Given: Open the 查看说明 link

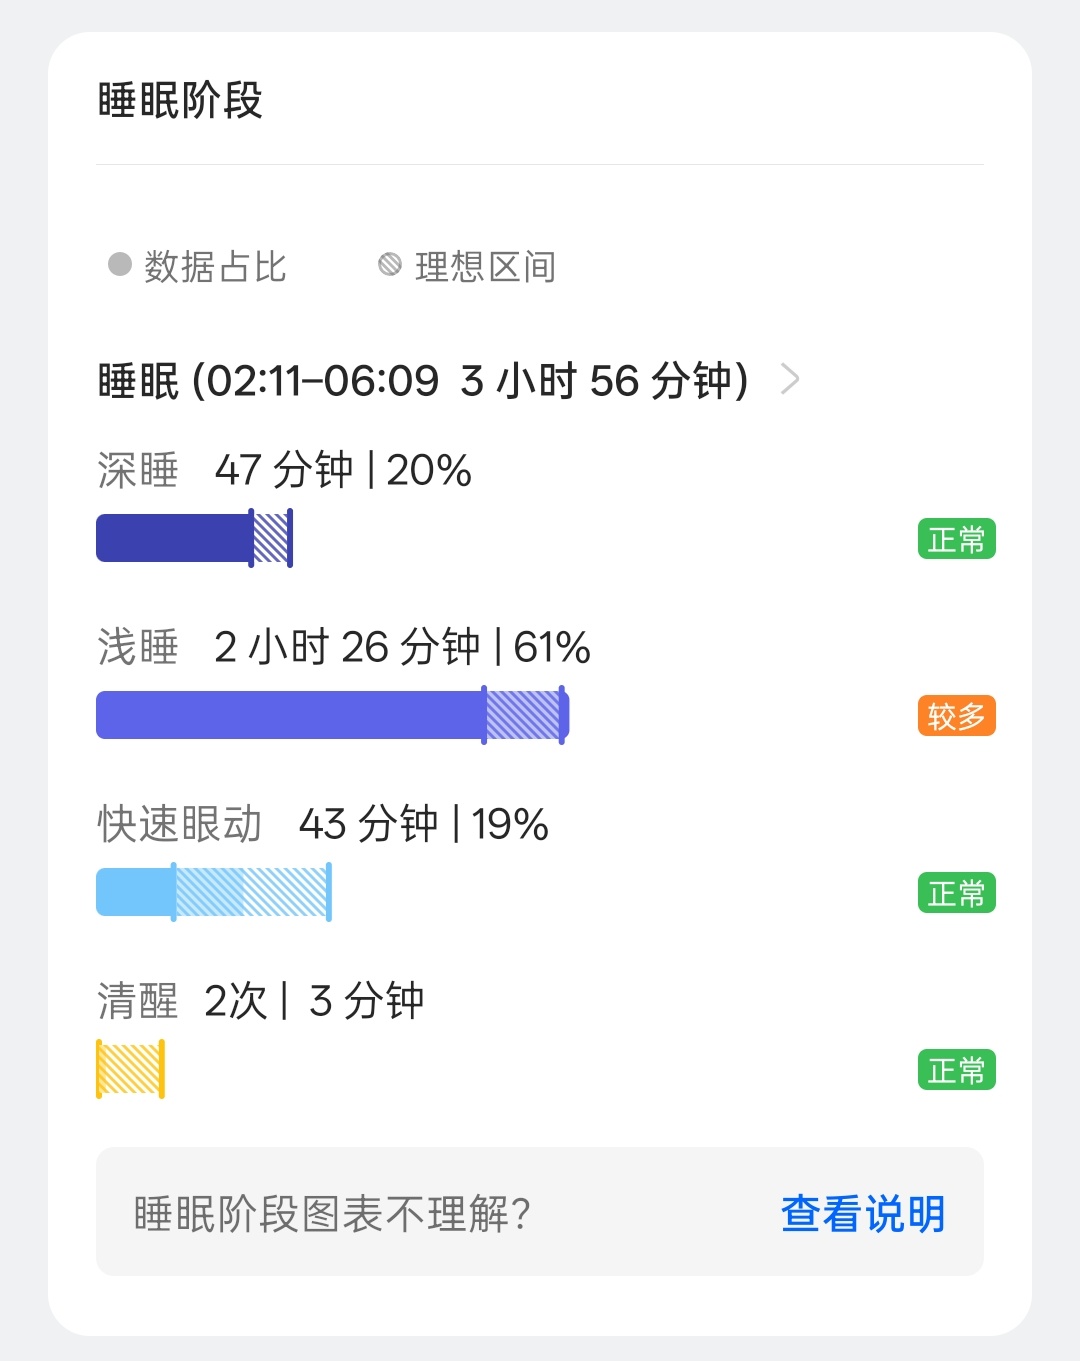Looking at the screenshot, I should [863, 1213].
